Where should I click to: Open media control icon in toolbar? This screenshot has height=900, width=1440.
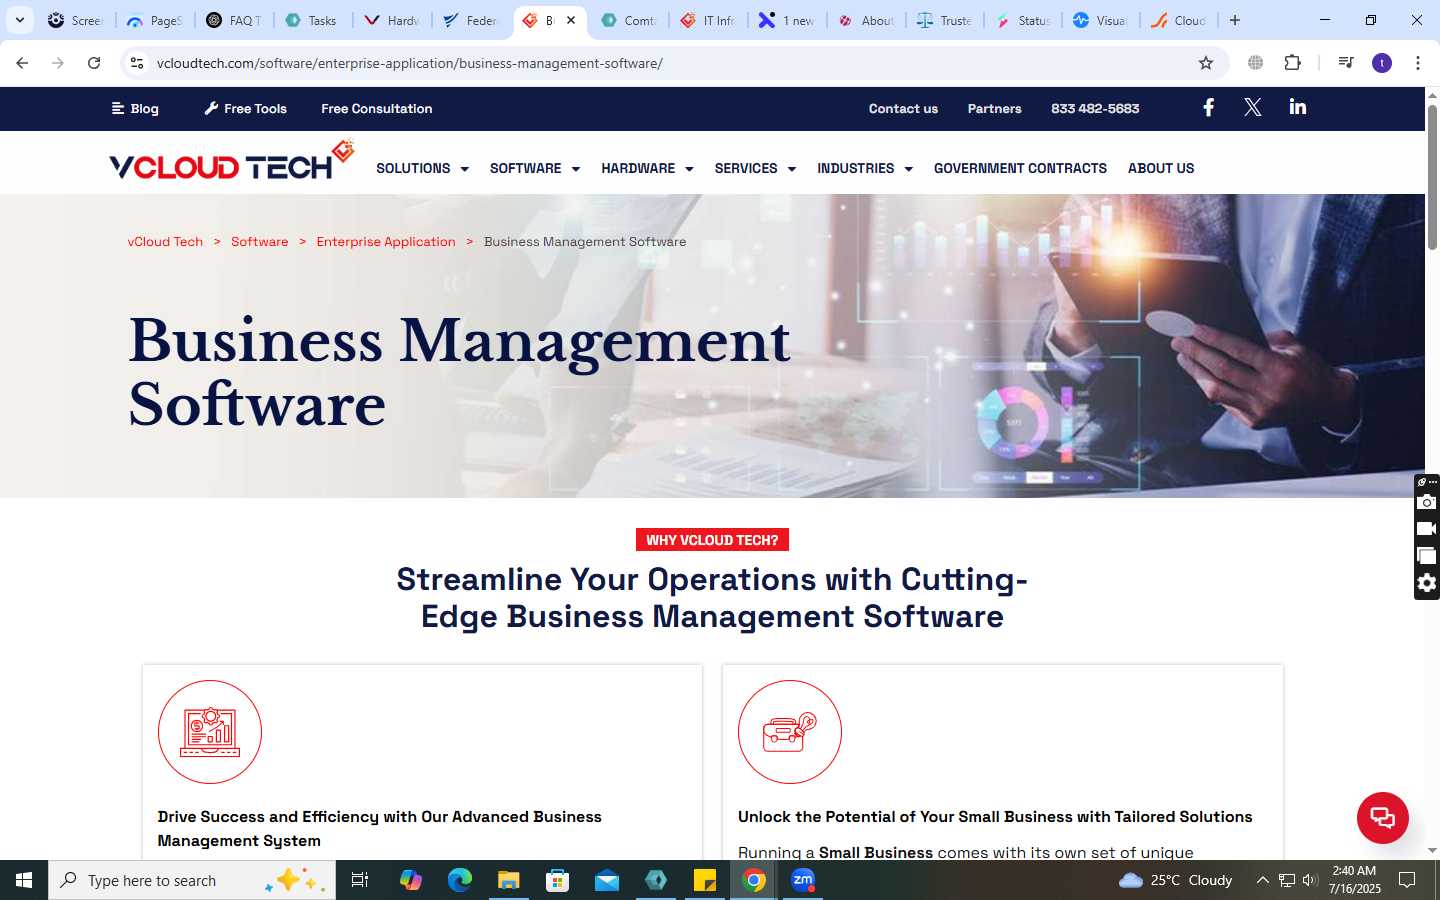(1345, 63)
